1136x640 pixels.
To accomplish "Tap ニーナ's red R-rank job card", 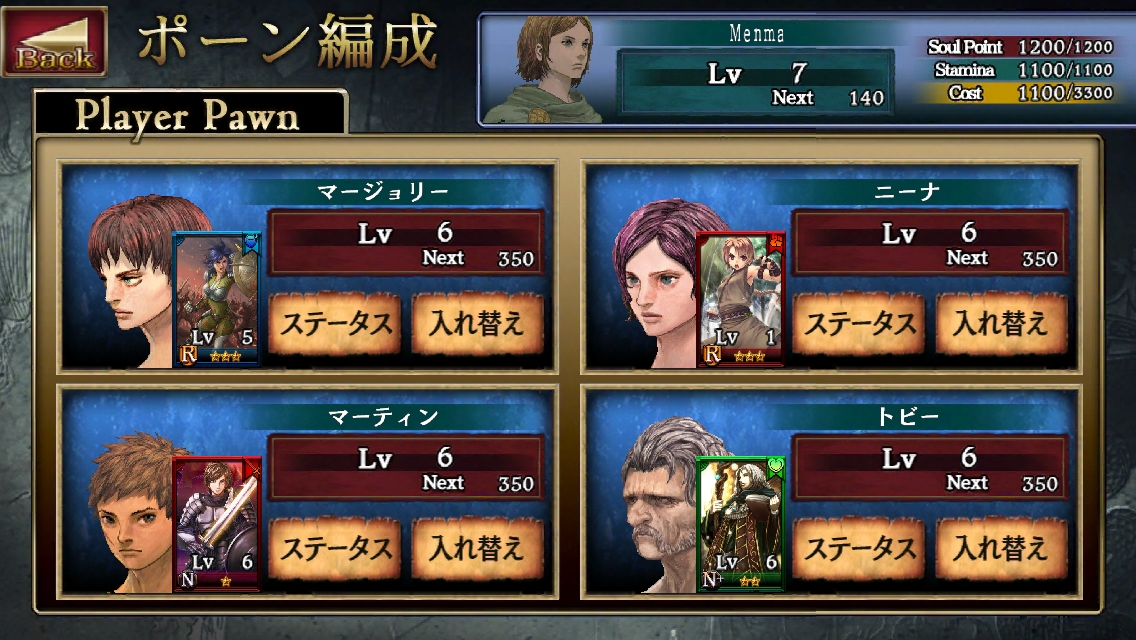I will 740,299.
